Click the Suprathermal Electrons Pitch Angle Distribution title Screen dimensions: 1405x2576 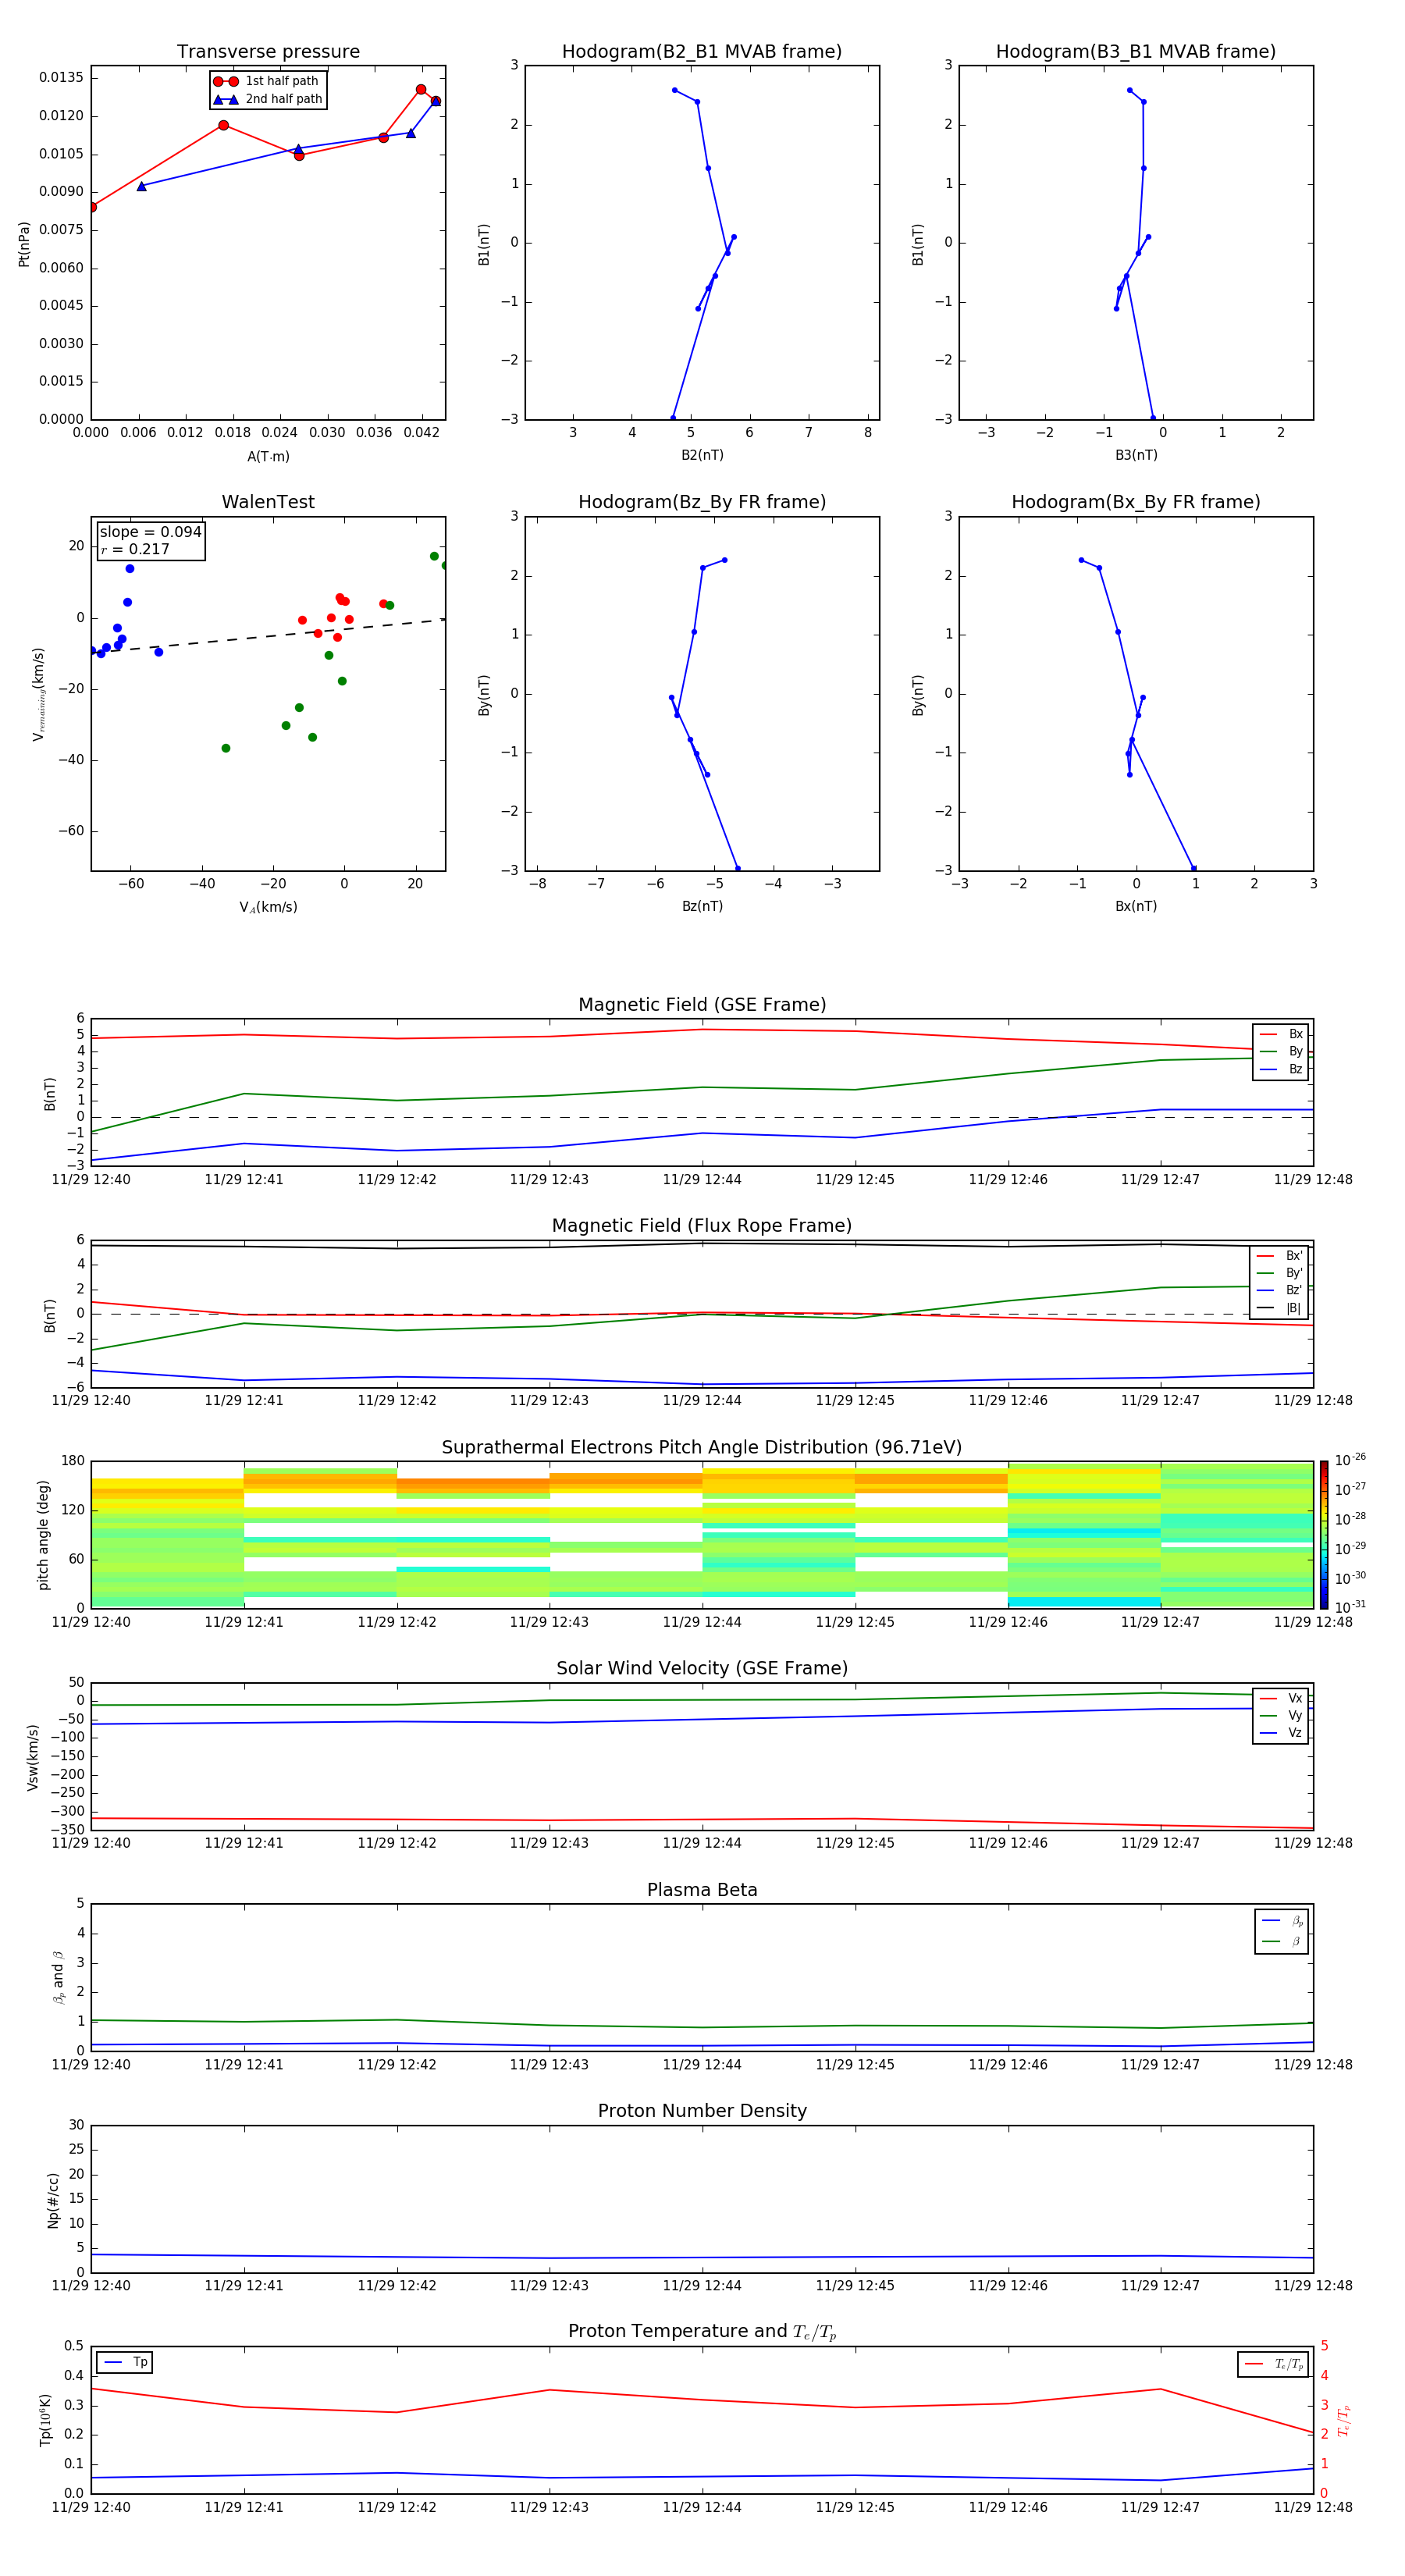pyautogui.click(x=702, y=1447)
